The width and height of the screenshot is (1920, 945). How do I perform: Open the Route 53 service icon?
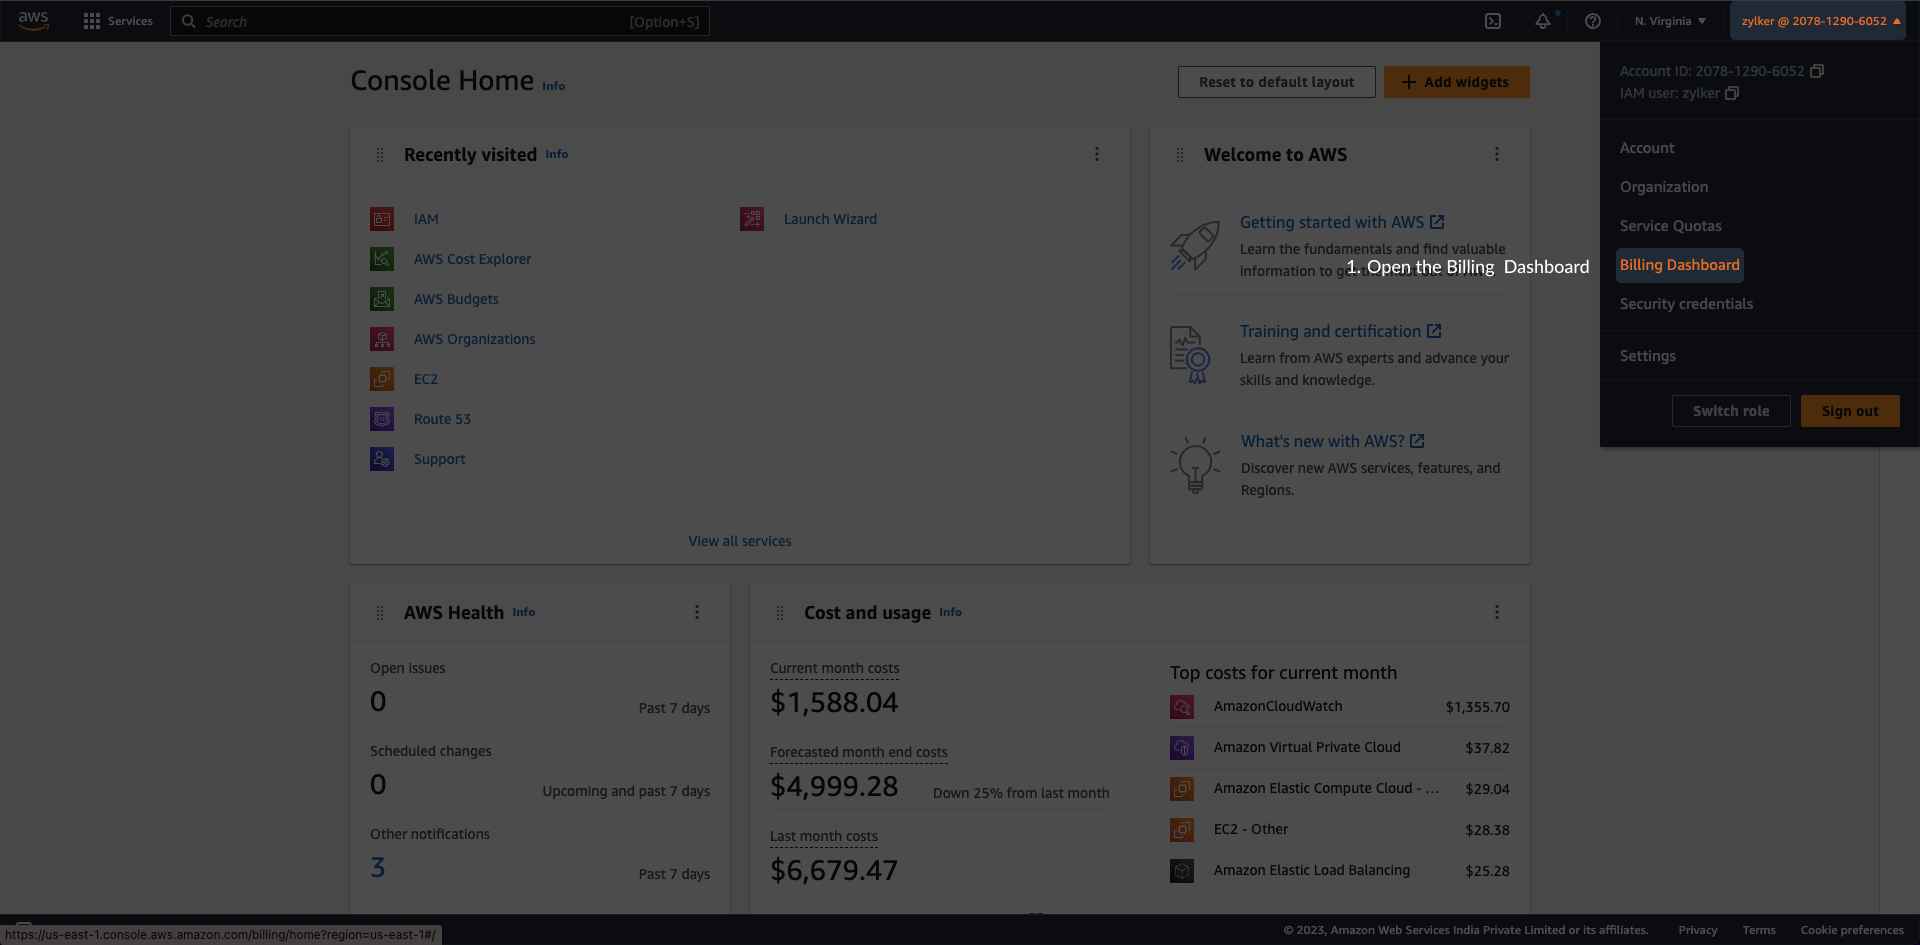tap(382, 419)
